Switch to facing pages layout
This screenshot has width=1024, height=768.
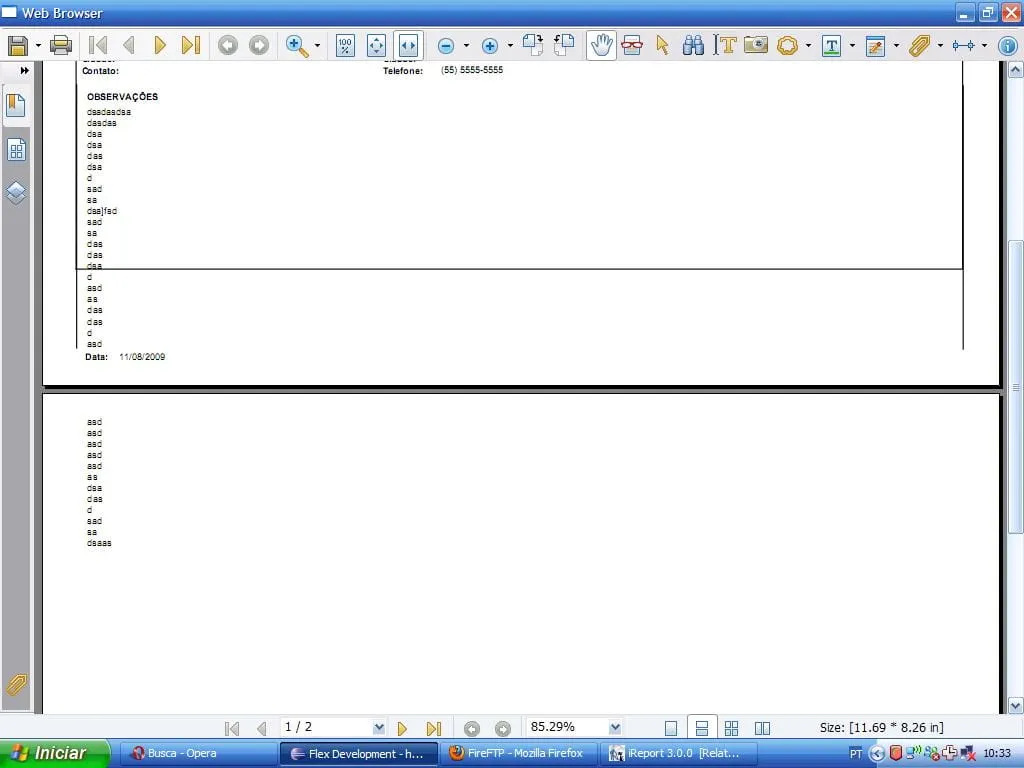coord(762,728)
